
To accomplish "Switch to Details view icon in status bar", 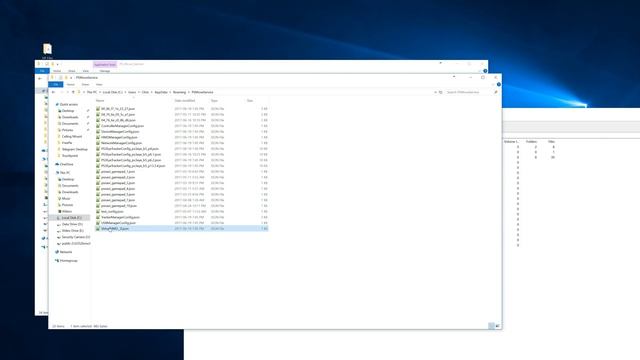I will [x=491, y=326].
